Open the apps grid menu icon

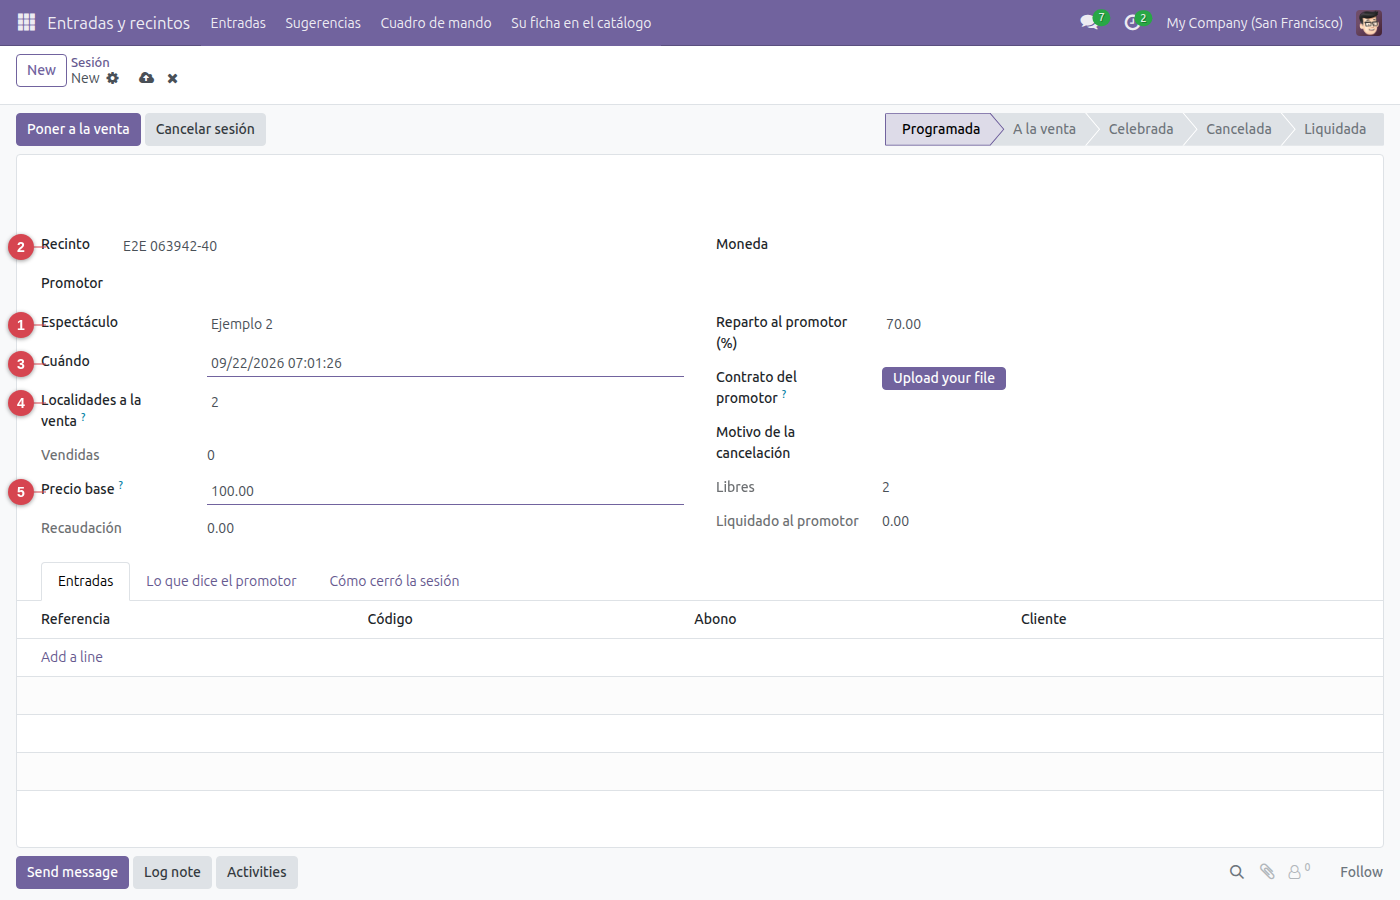point(26,22)
